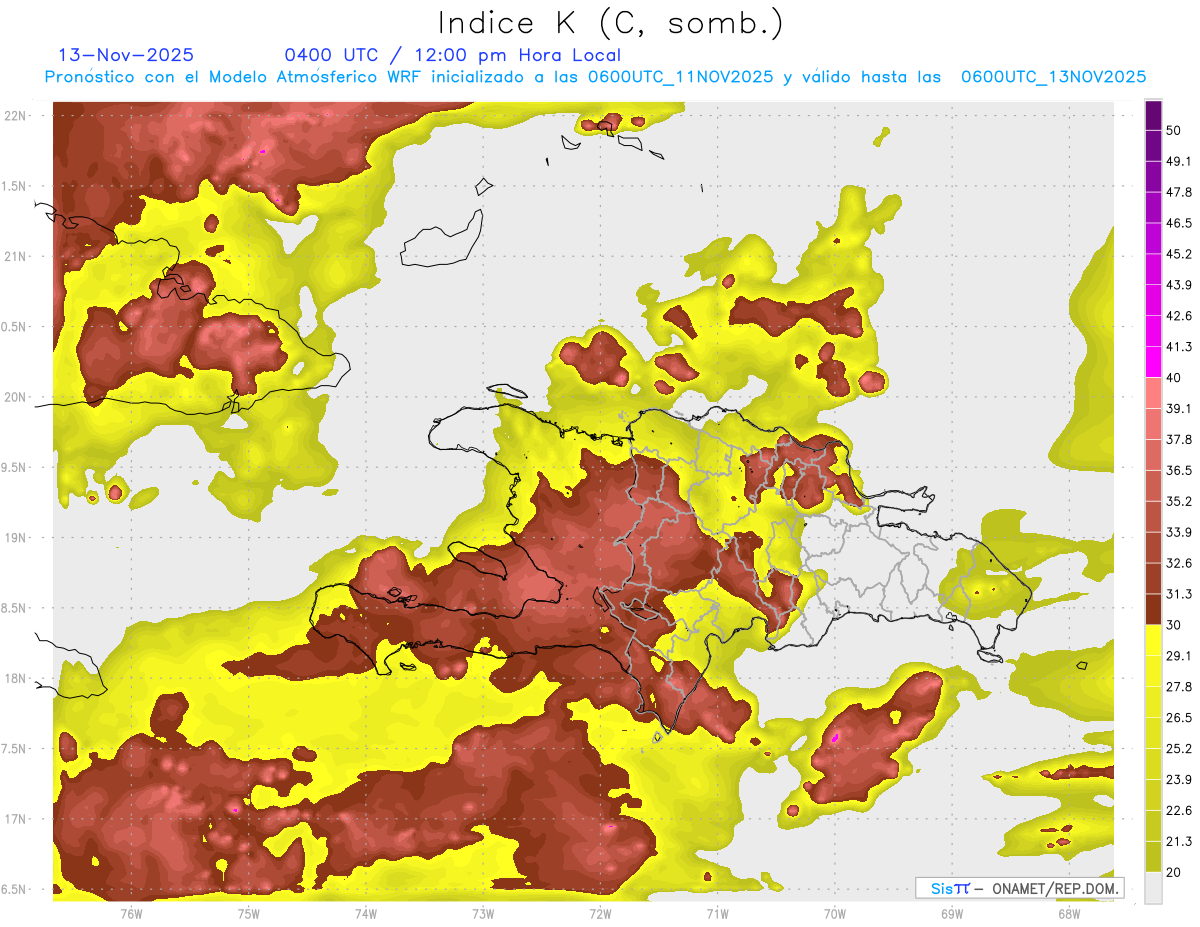Screen dimensions: 1200x927
Task: Click the latitude label "20N"
Action: point(17,397)
